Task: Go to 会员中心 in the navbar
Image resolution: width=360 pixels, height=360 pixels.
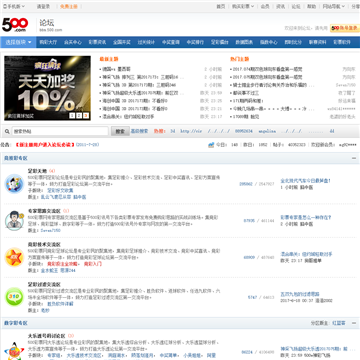Action: click(x=73, y=42)
